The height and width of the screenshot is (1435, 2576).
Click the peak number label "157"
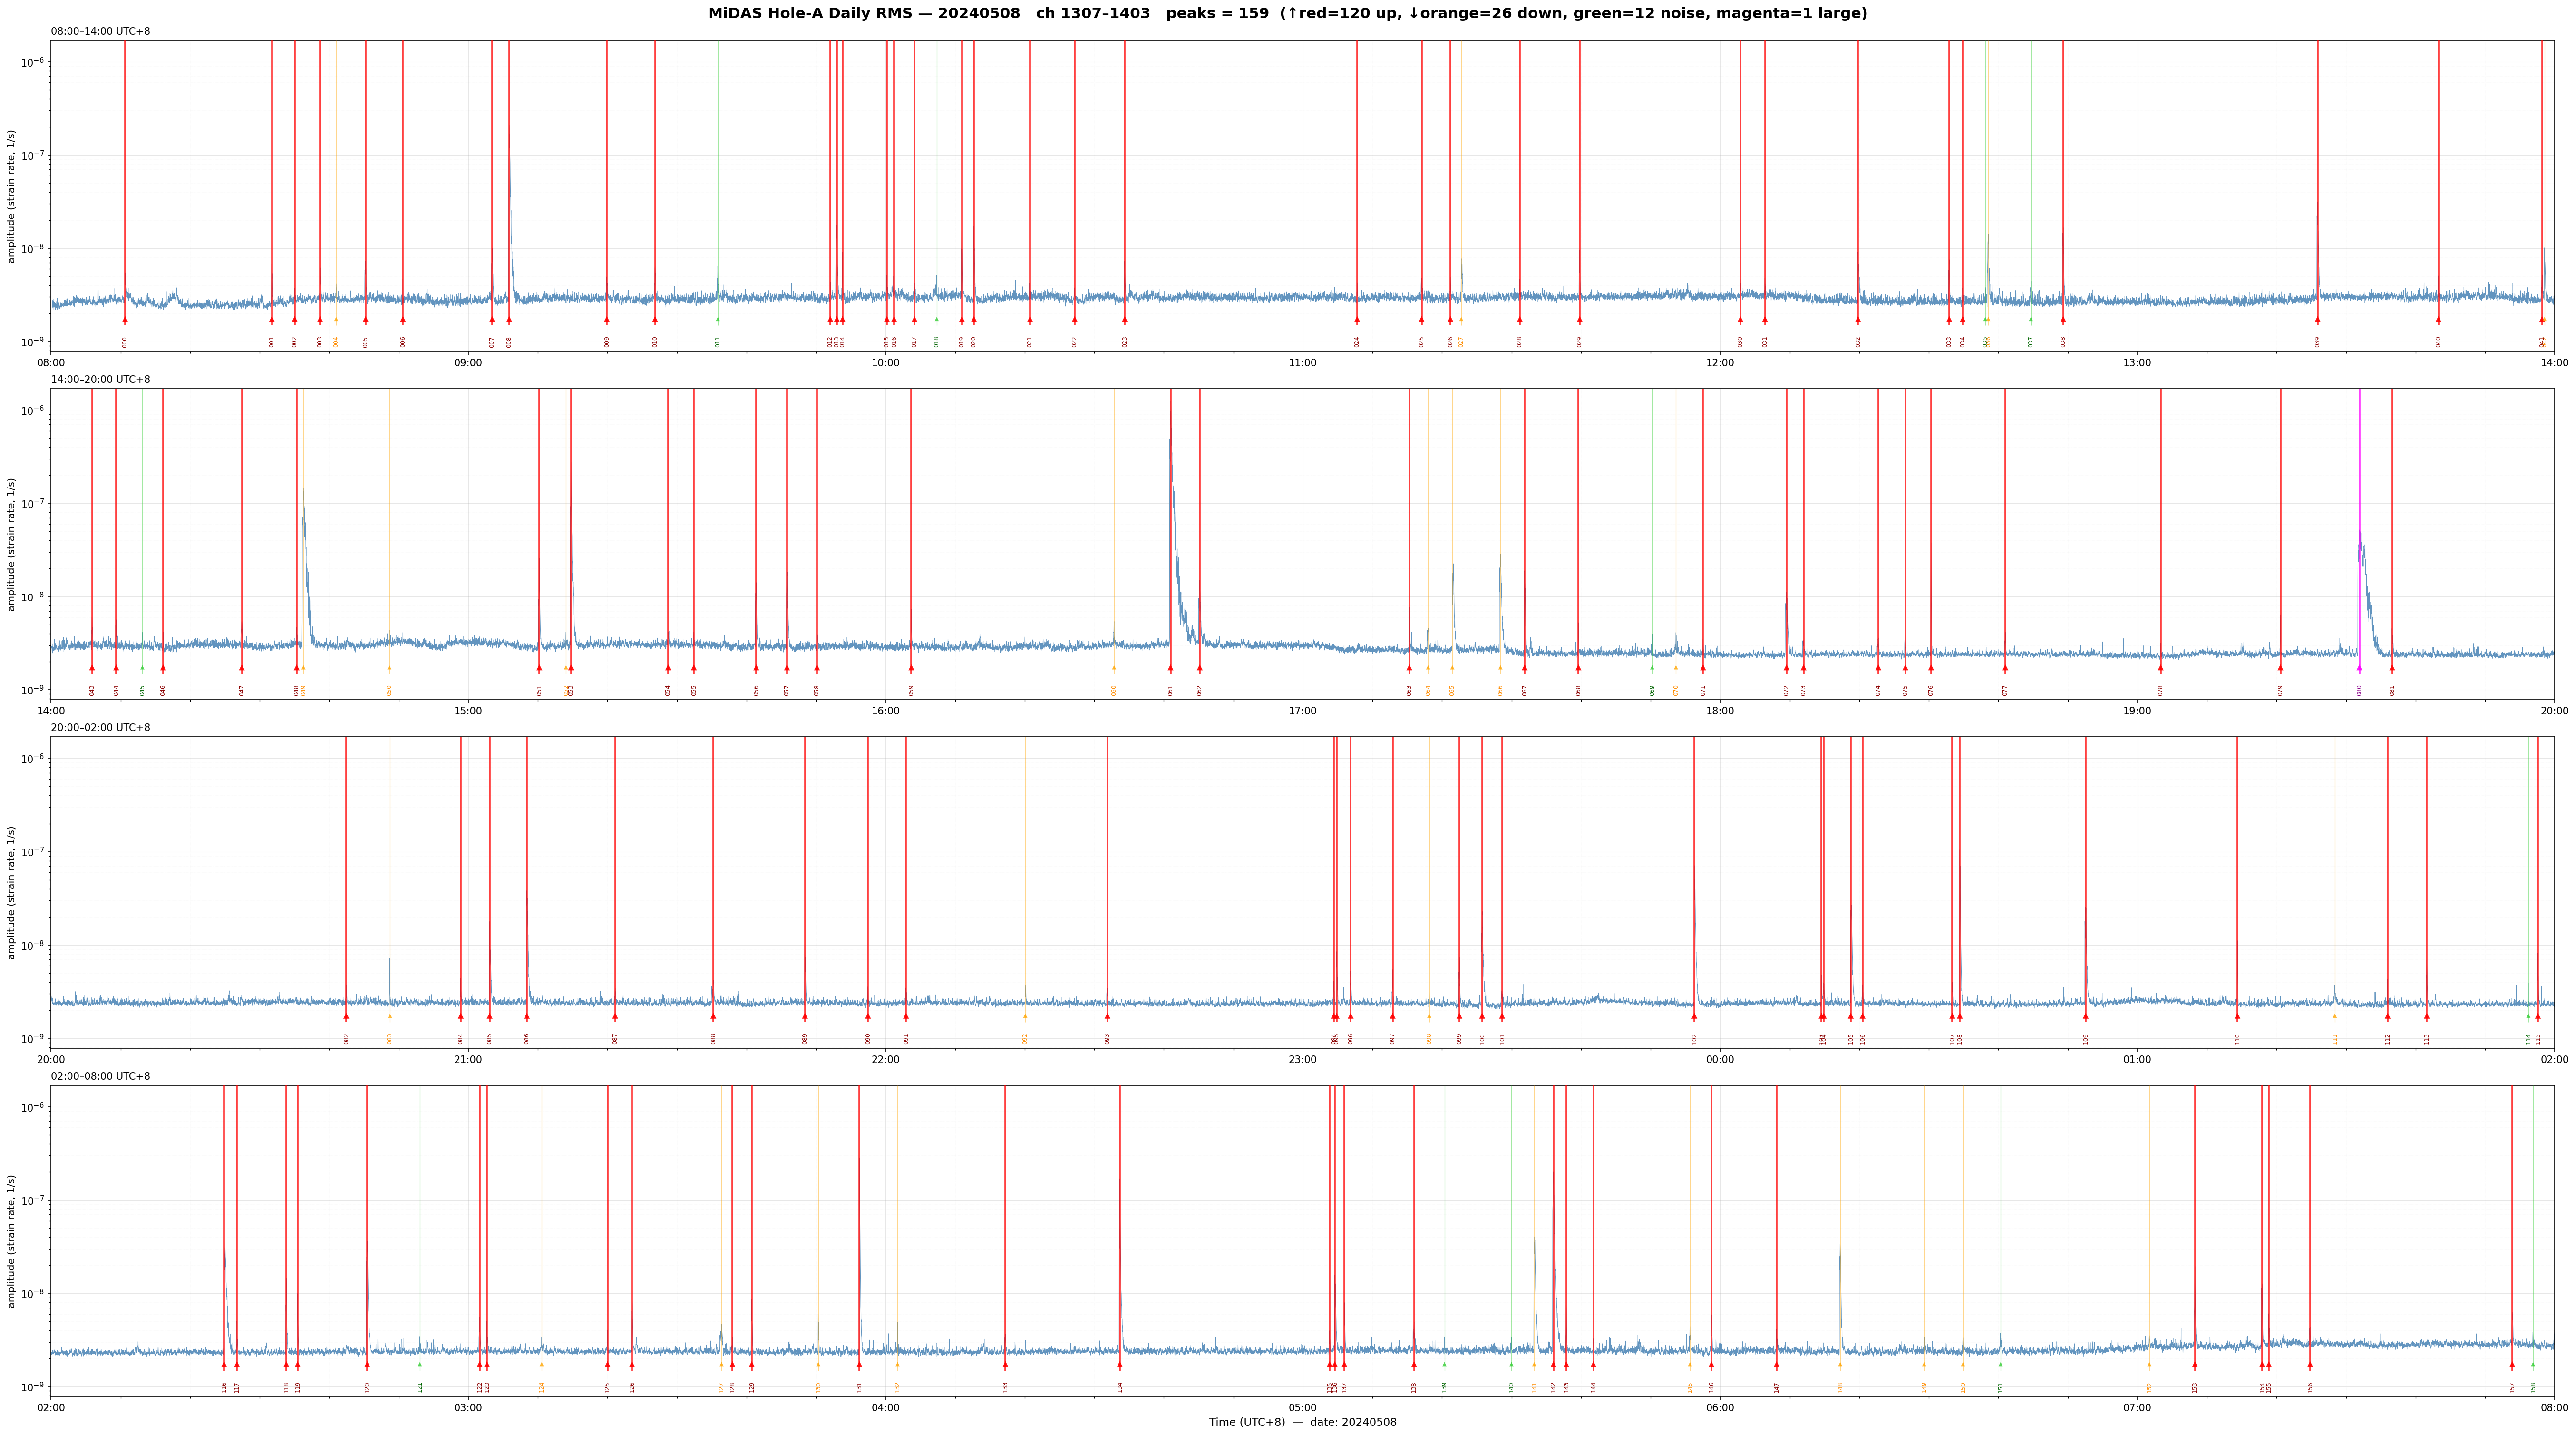[2512, 1387]
